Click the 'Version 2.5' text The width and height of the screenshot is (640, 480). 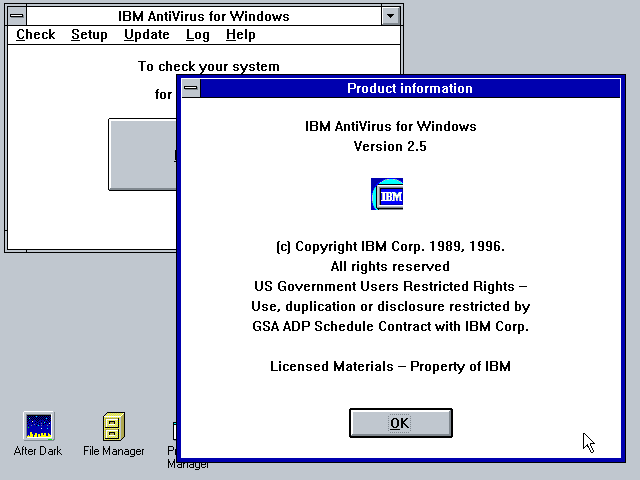[390, 146]
